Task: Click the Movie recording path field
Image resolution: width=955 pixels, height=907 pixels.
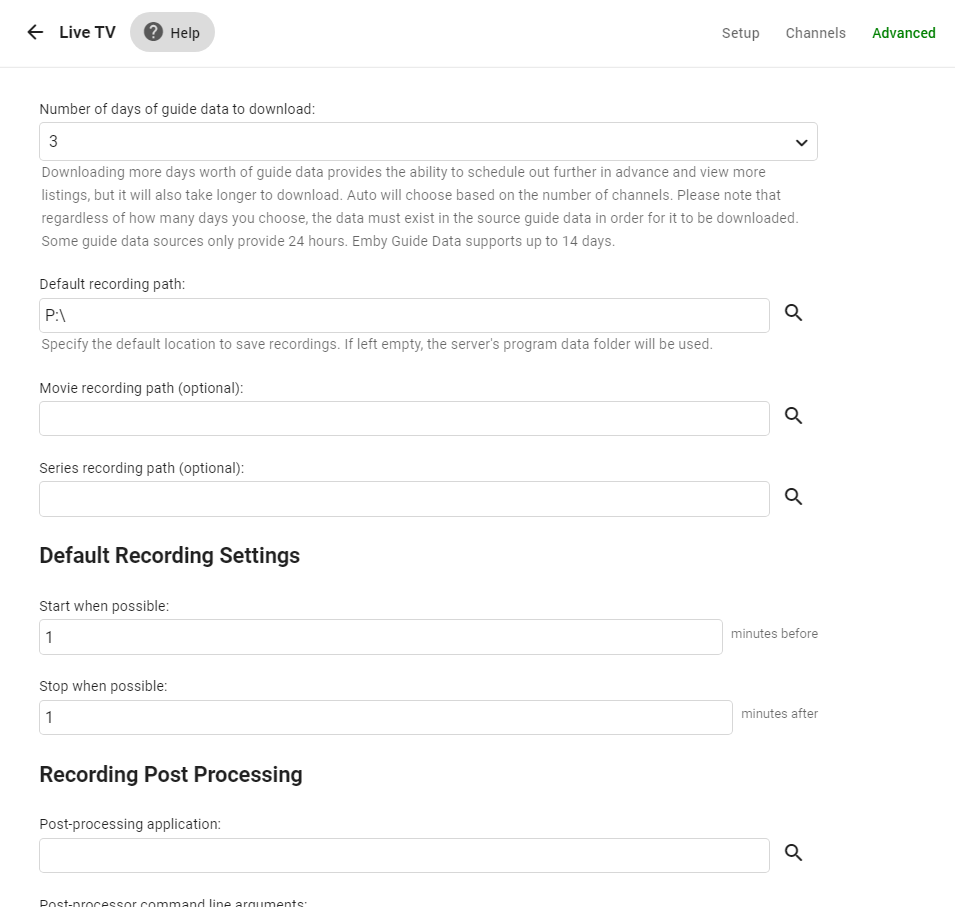Action: [404, 418]
